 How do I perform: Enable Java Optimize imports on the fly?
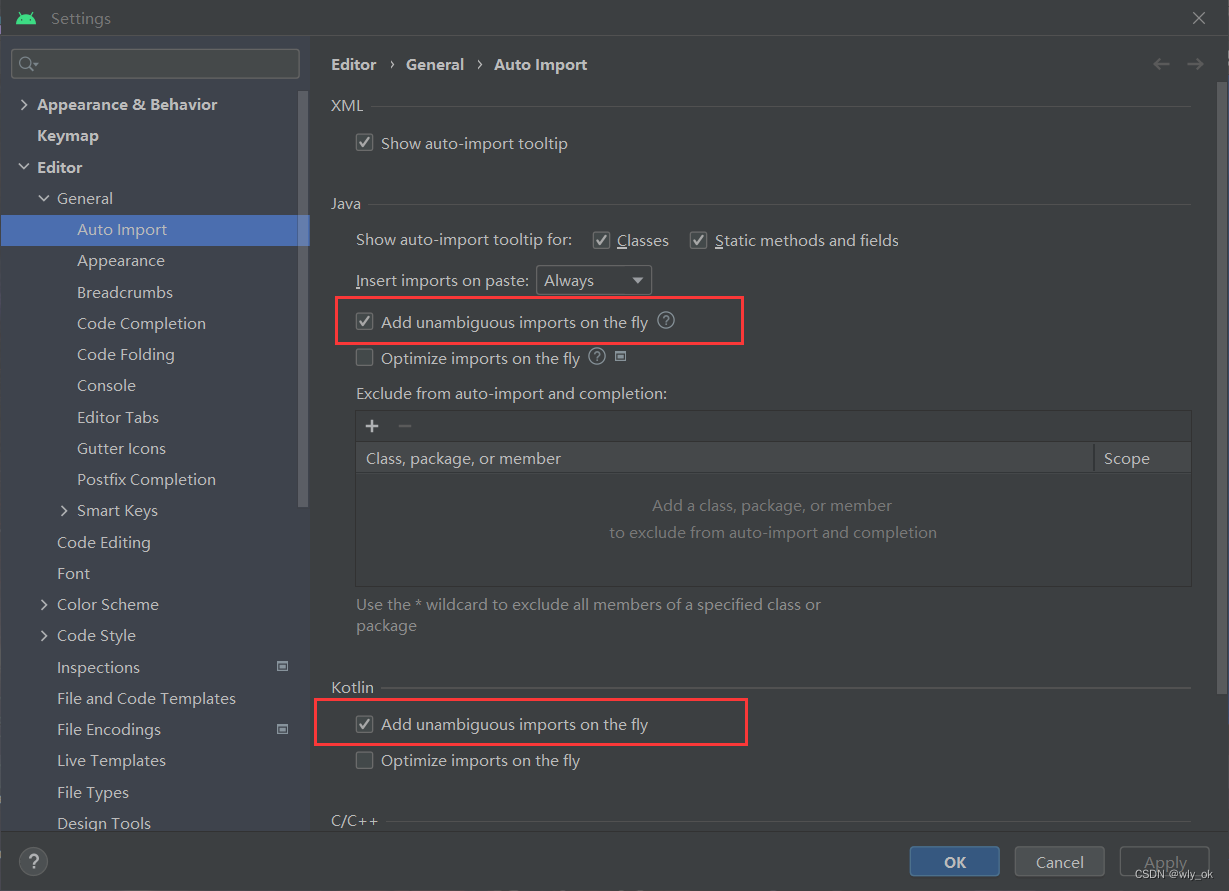(365, 358)
